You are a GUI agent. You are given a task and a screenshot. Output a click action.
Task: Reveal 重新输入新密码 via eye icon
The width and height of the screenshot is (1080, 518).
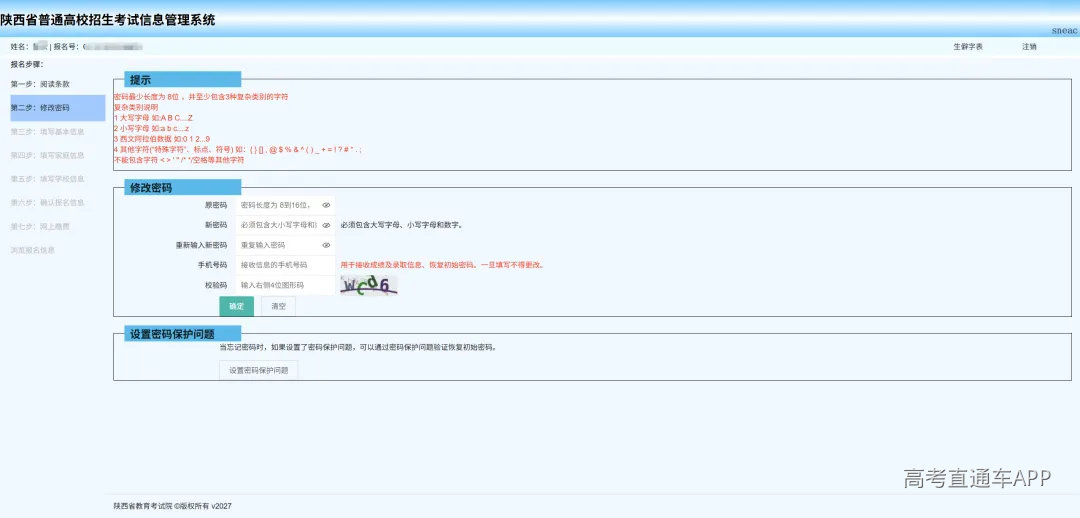click(326, 245)
